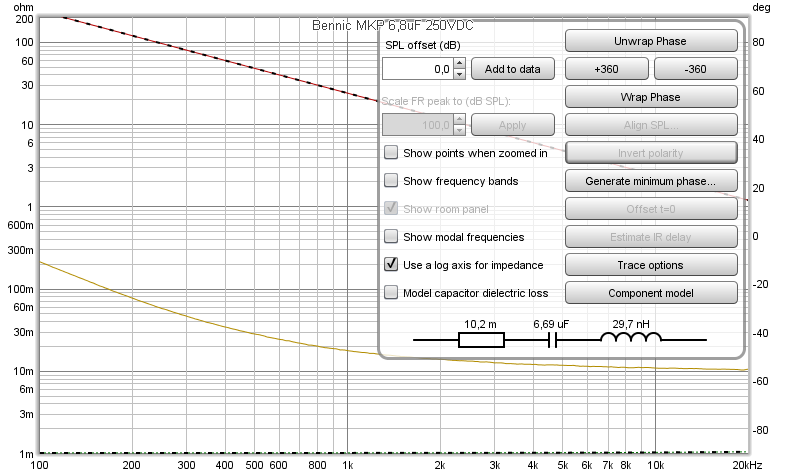The width and height of the screenshot is (800, 476).
Task: Open the Component model button
Action: (651, 293)
